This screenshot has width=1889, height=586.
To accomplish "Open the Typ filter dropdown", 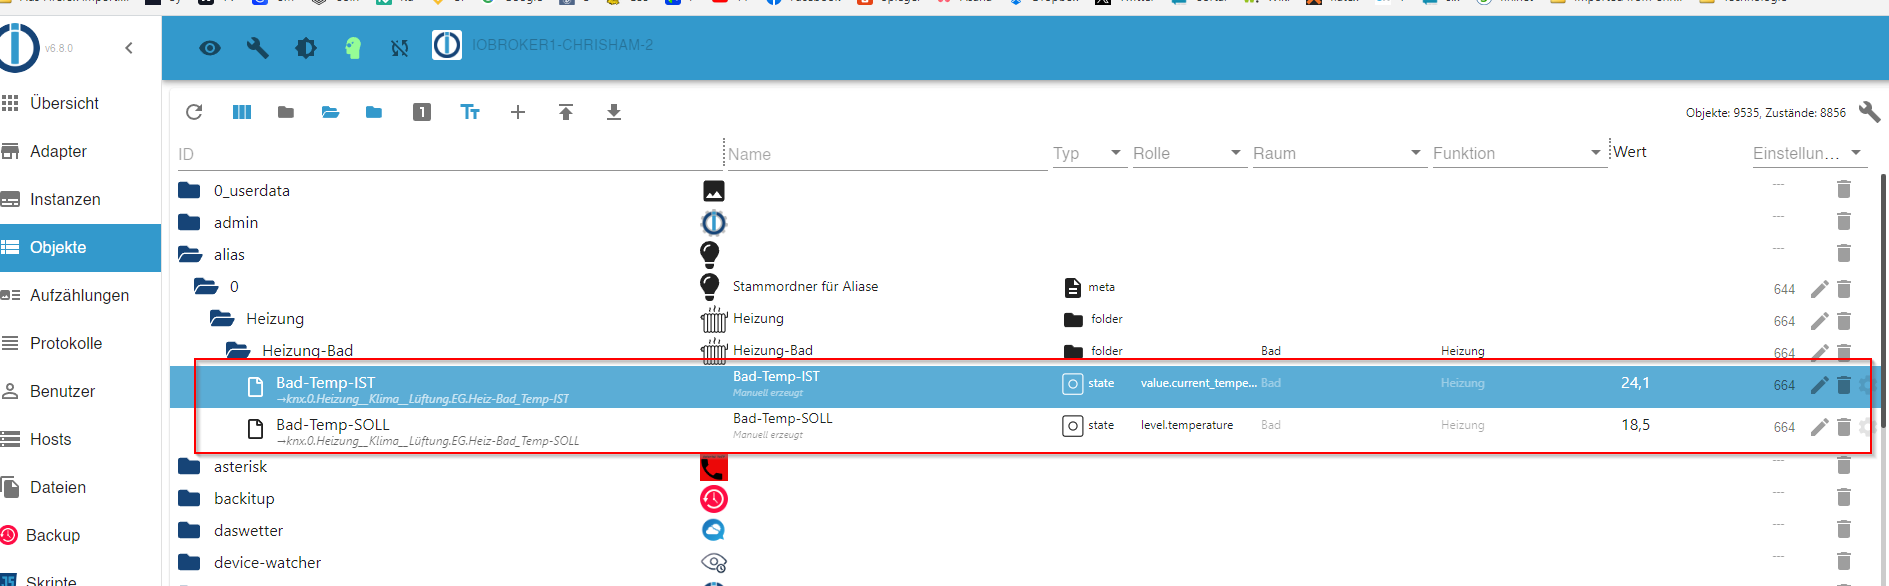I will [1089, 153].
